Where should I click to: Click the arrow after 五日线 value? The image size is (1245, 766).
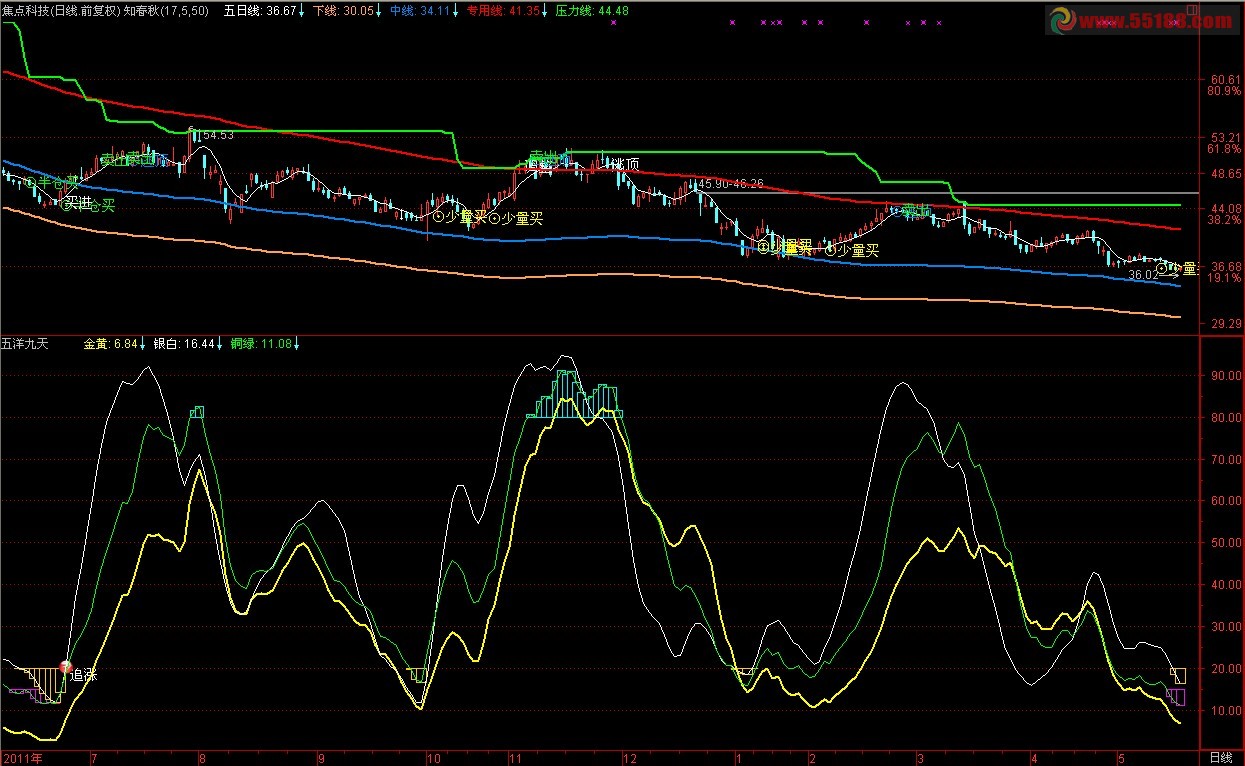(302, 10)
